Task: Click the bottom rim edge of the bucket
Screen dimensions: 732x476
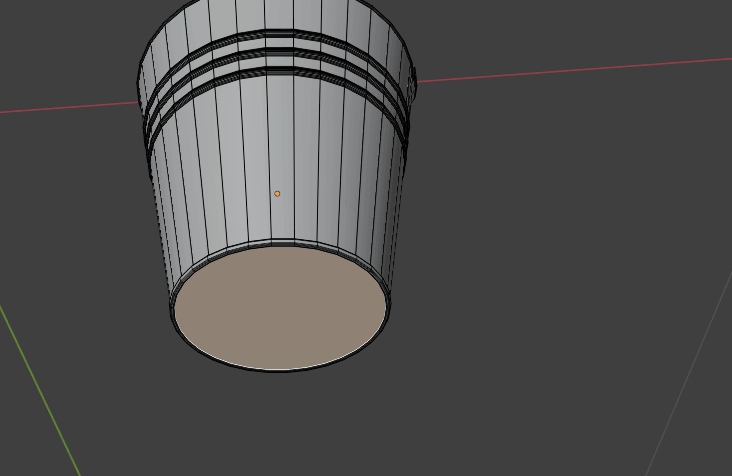Action: tap(280, 370)
